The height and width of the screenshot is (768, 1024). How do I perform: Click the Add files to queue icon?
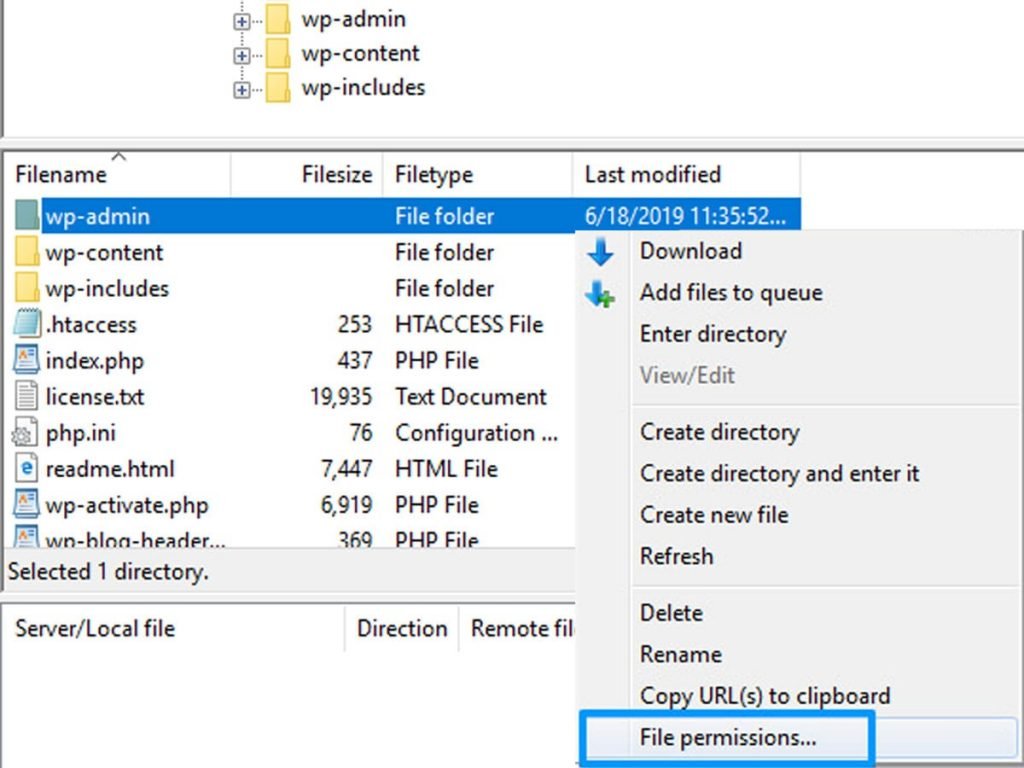pos(601,293)
